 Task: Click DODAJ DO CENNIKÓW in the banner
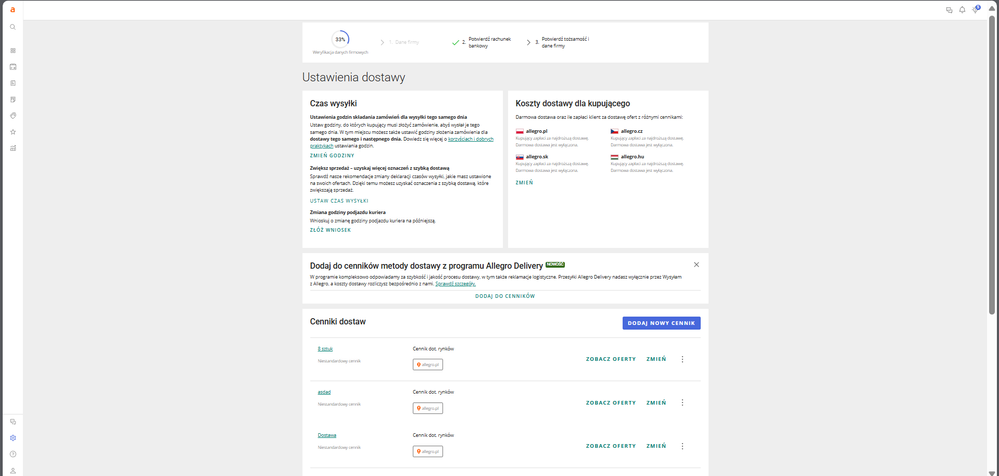pos(505,296)
